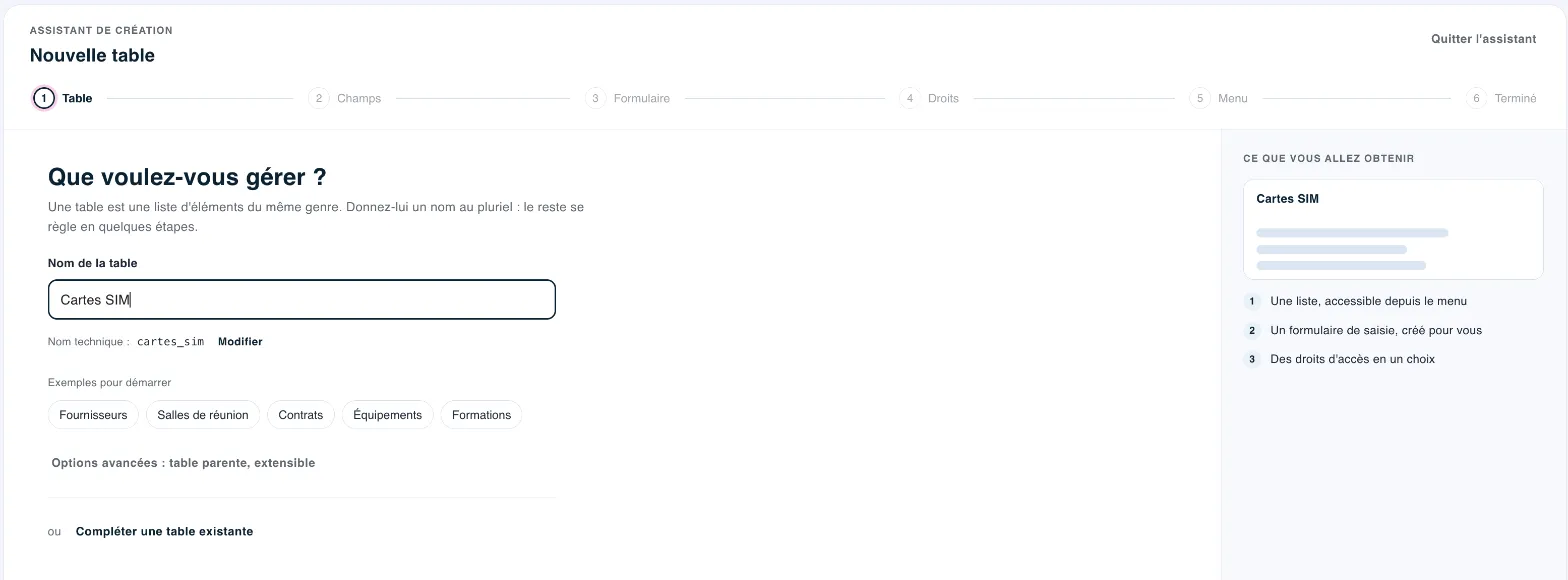Choose the Équipements example chip
1568x580 pixels.
tap(388, 415)
